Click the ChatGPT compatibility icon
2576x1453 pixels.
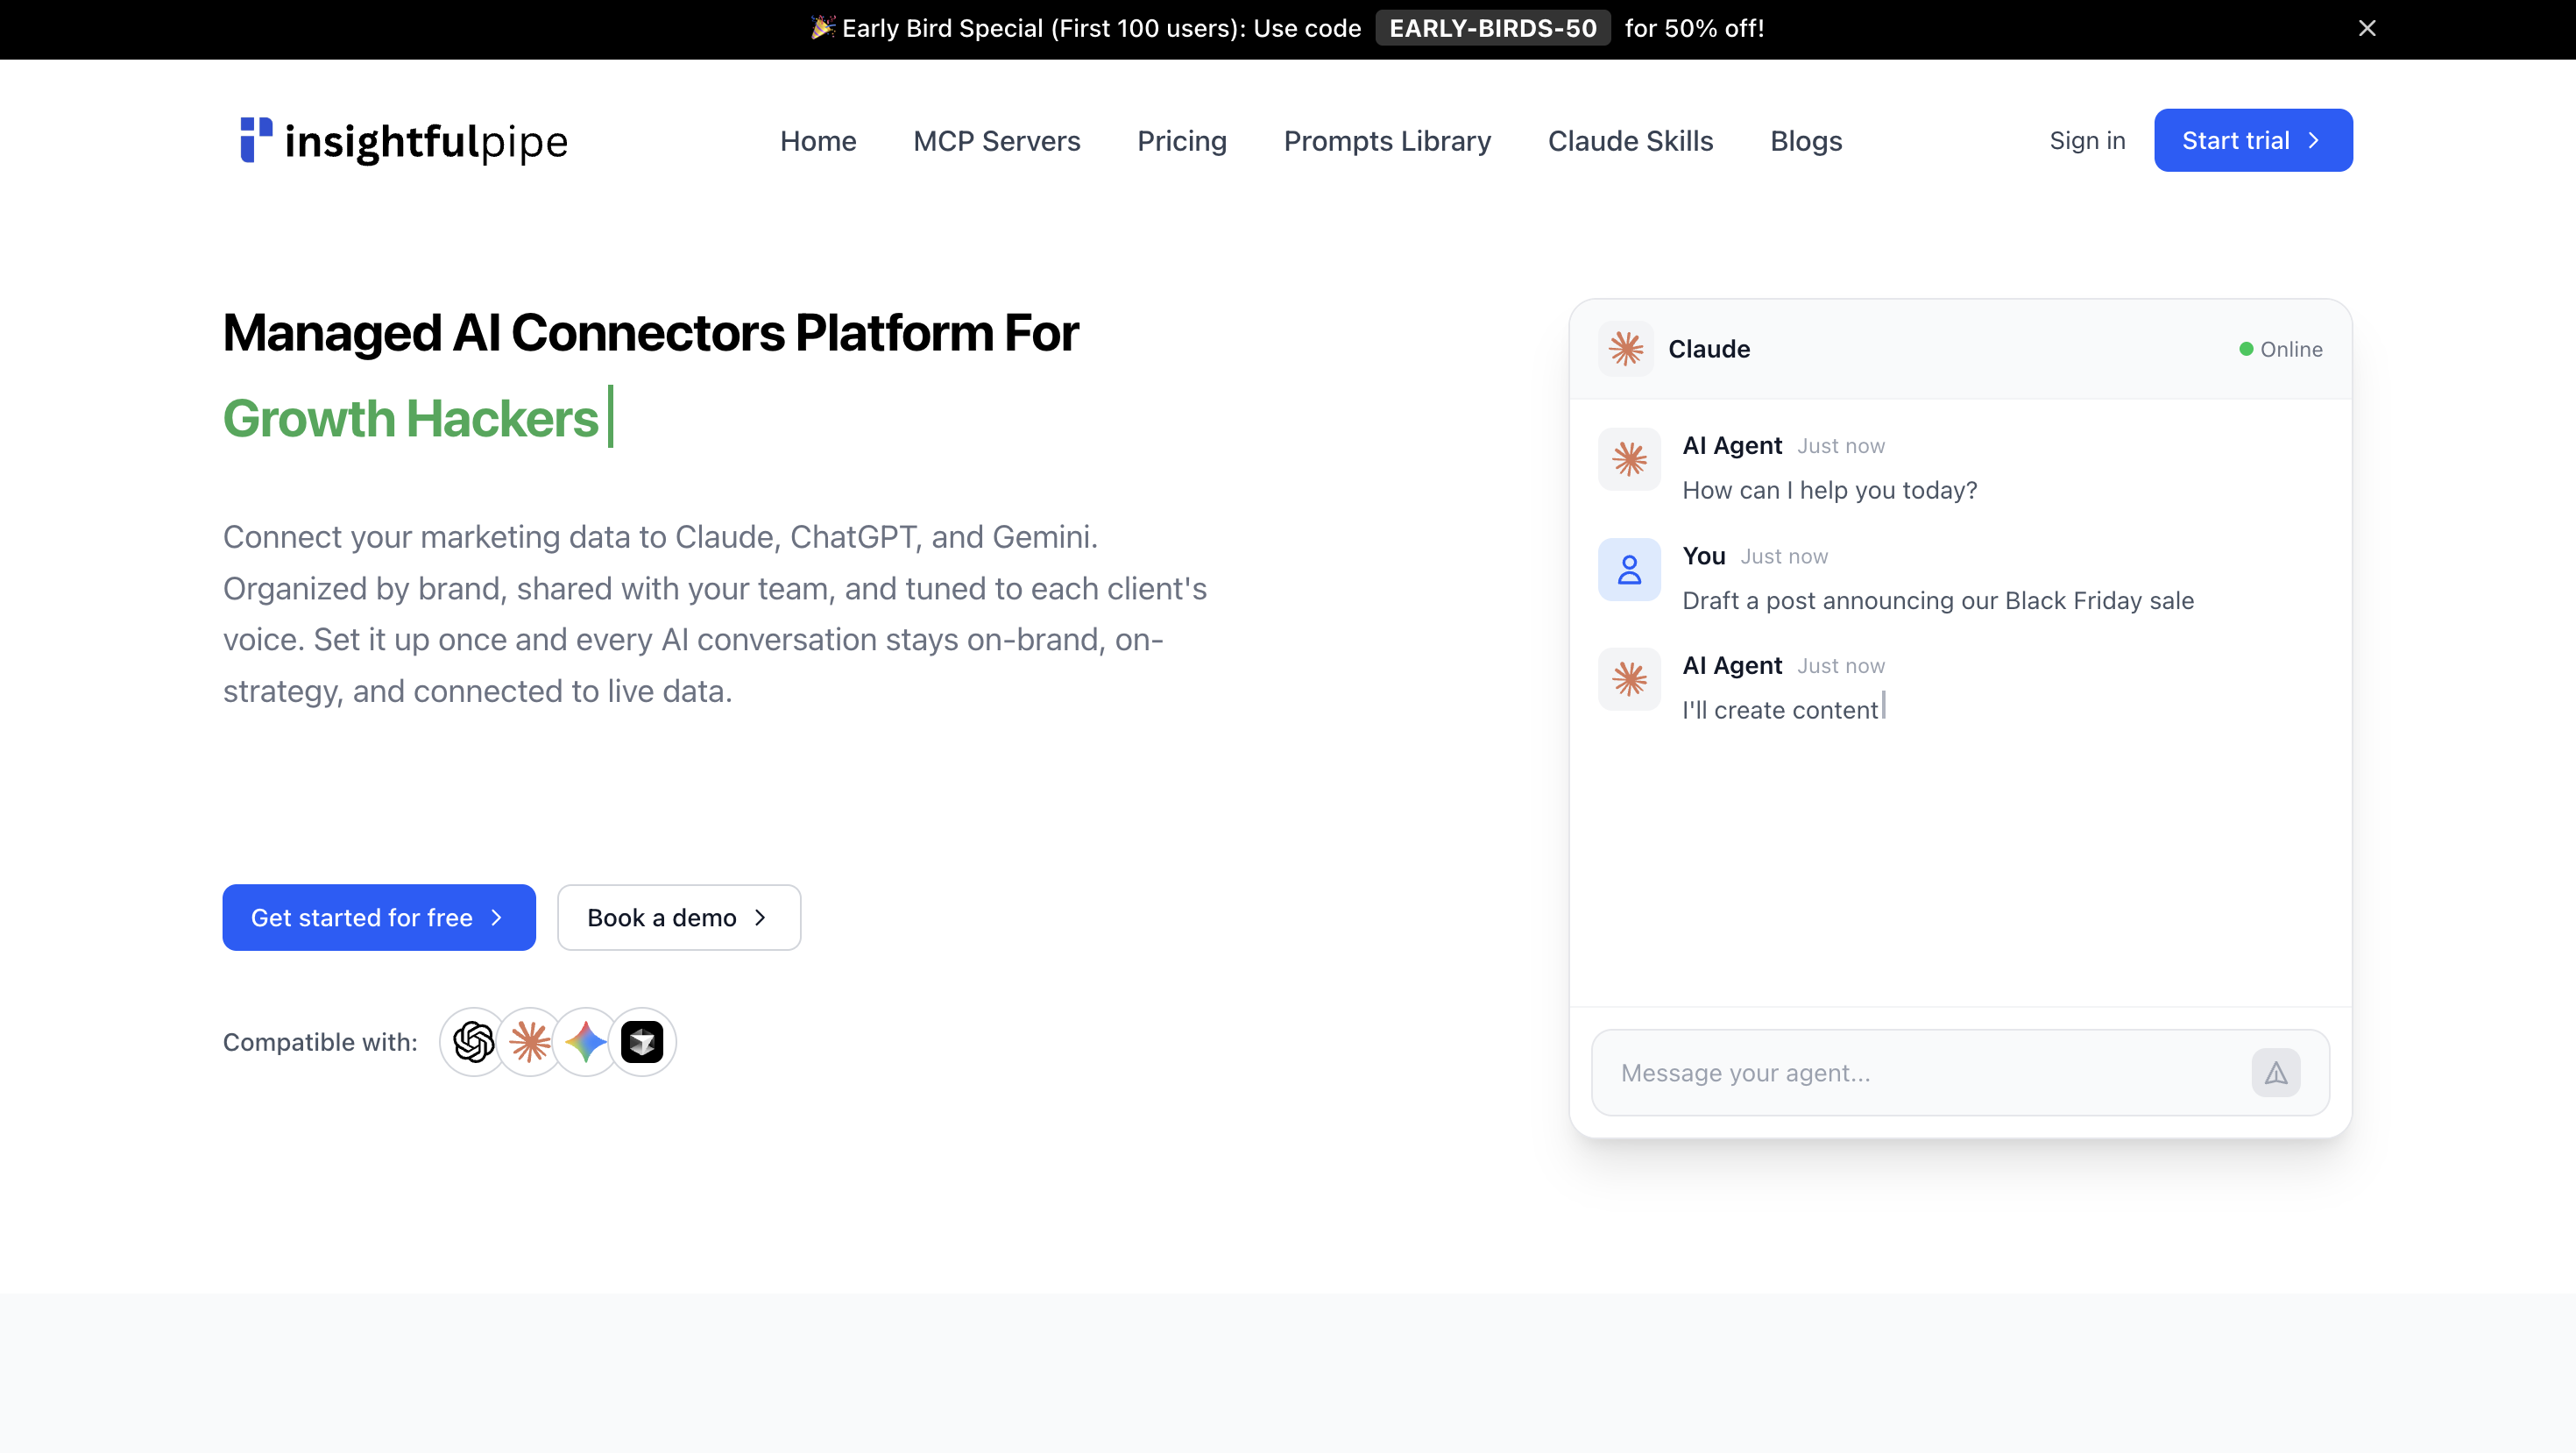pyautogui.click(x=473, y=1042)
